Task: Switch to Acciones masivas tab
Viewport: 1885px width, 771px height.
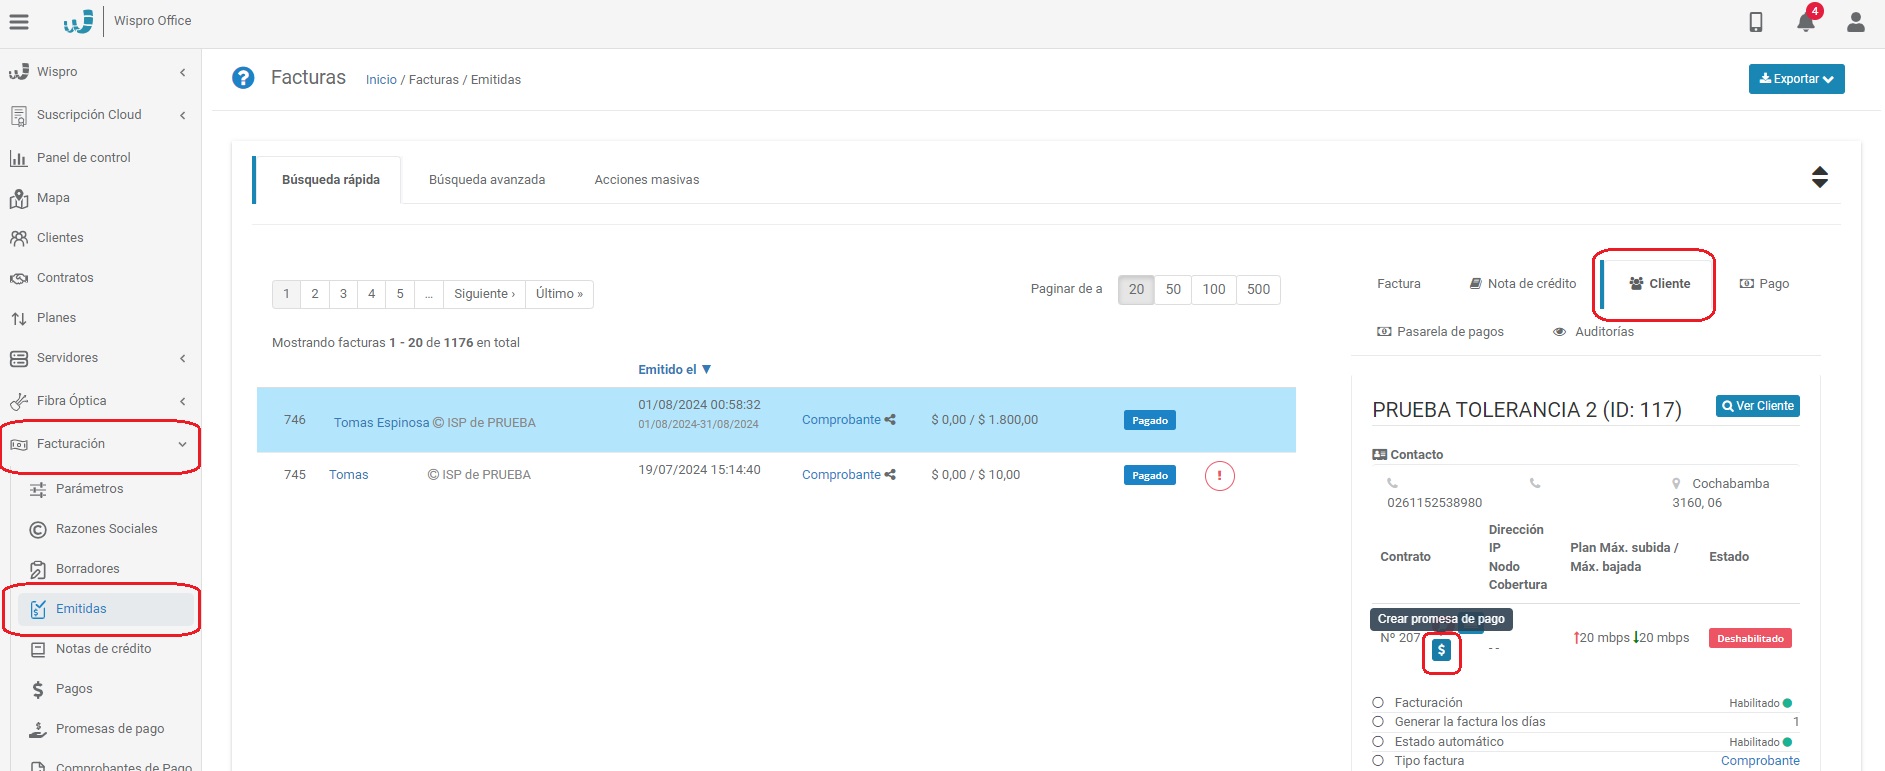Action: click(647, 180)
